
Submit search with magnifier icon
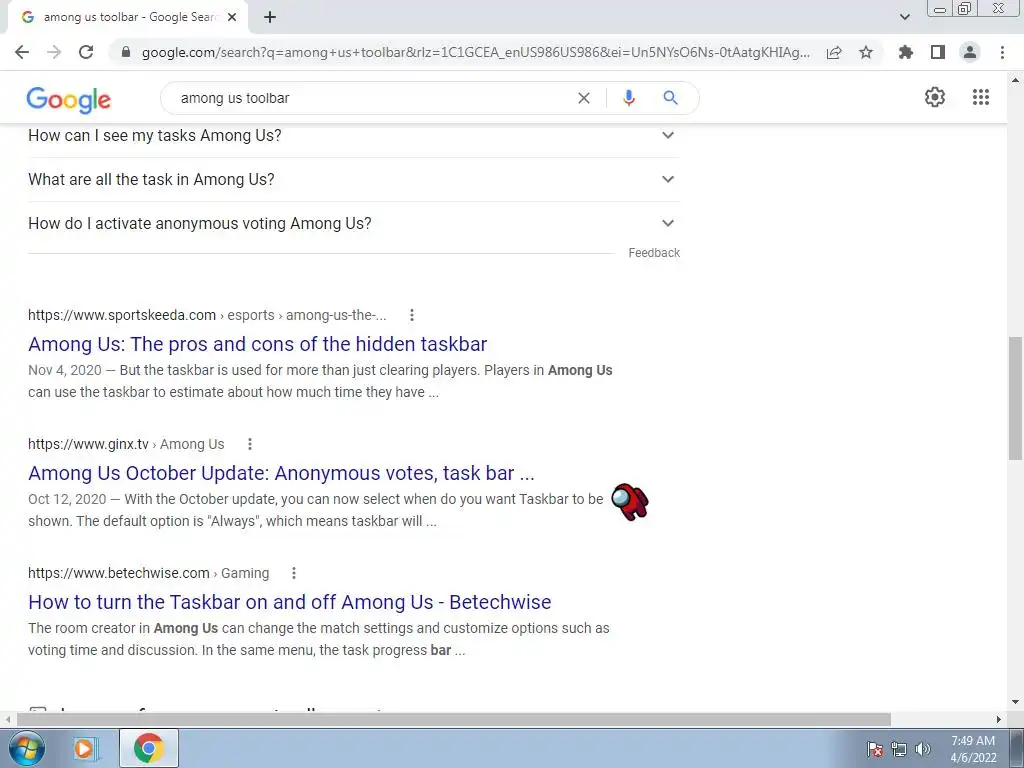[x=670, y=98]
